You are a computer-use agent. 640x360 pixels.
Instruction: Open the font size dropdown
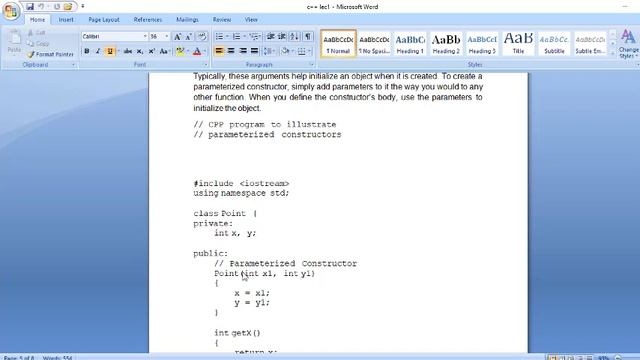coord(167,36)
